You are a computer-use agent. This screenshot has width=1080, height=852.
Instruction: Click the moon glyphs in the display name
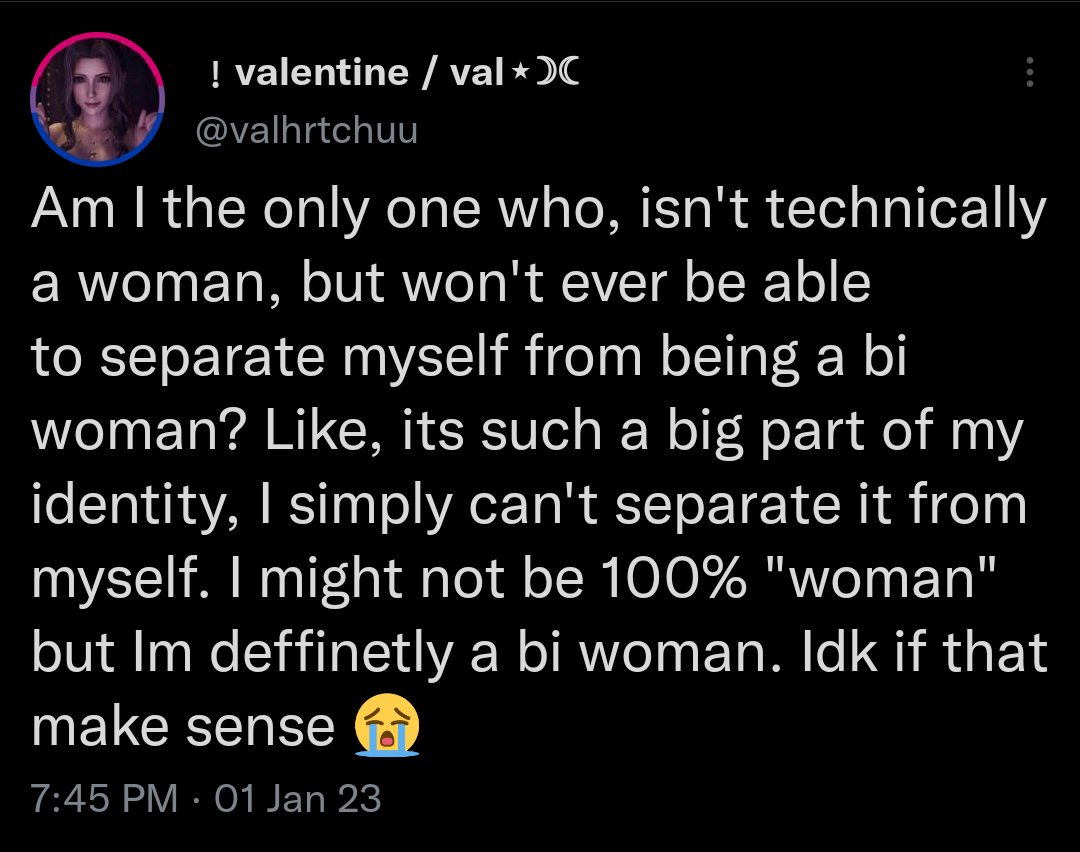(560, 71)
